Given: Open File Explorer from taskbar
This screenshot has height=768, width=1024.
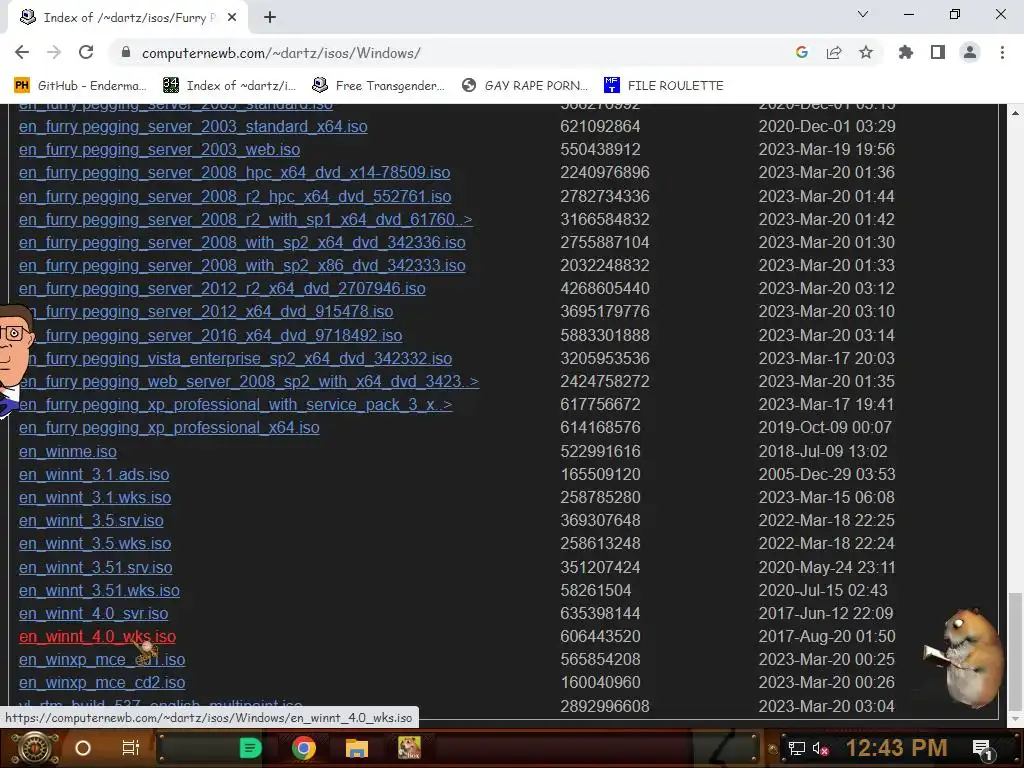Looking at the screenshot, I should tap(357, 748).
